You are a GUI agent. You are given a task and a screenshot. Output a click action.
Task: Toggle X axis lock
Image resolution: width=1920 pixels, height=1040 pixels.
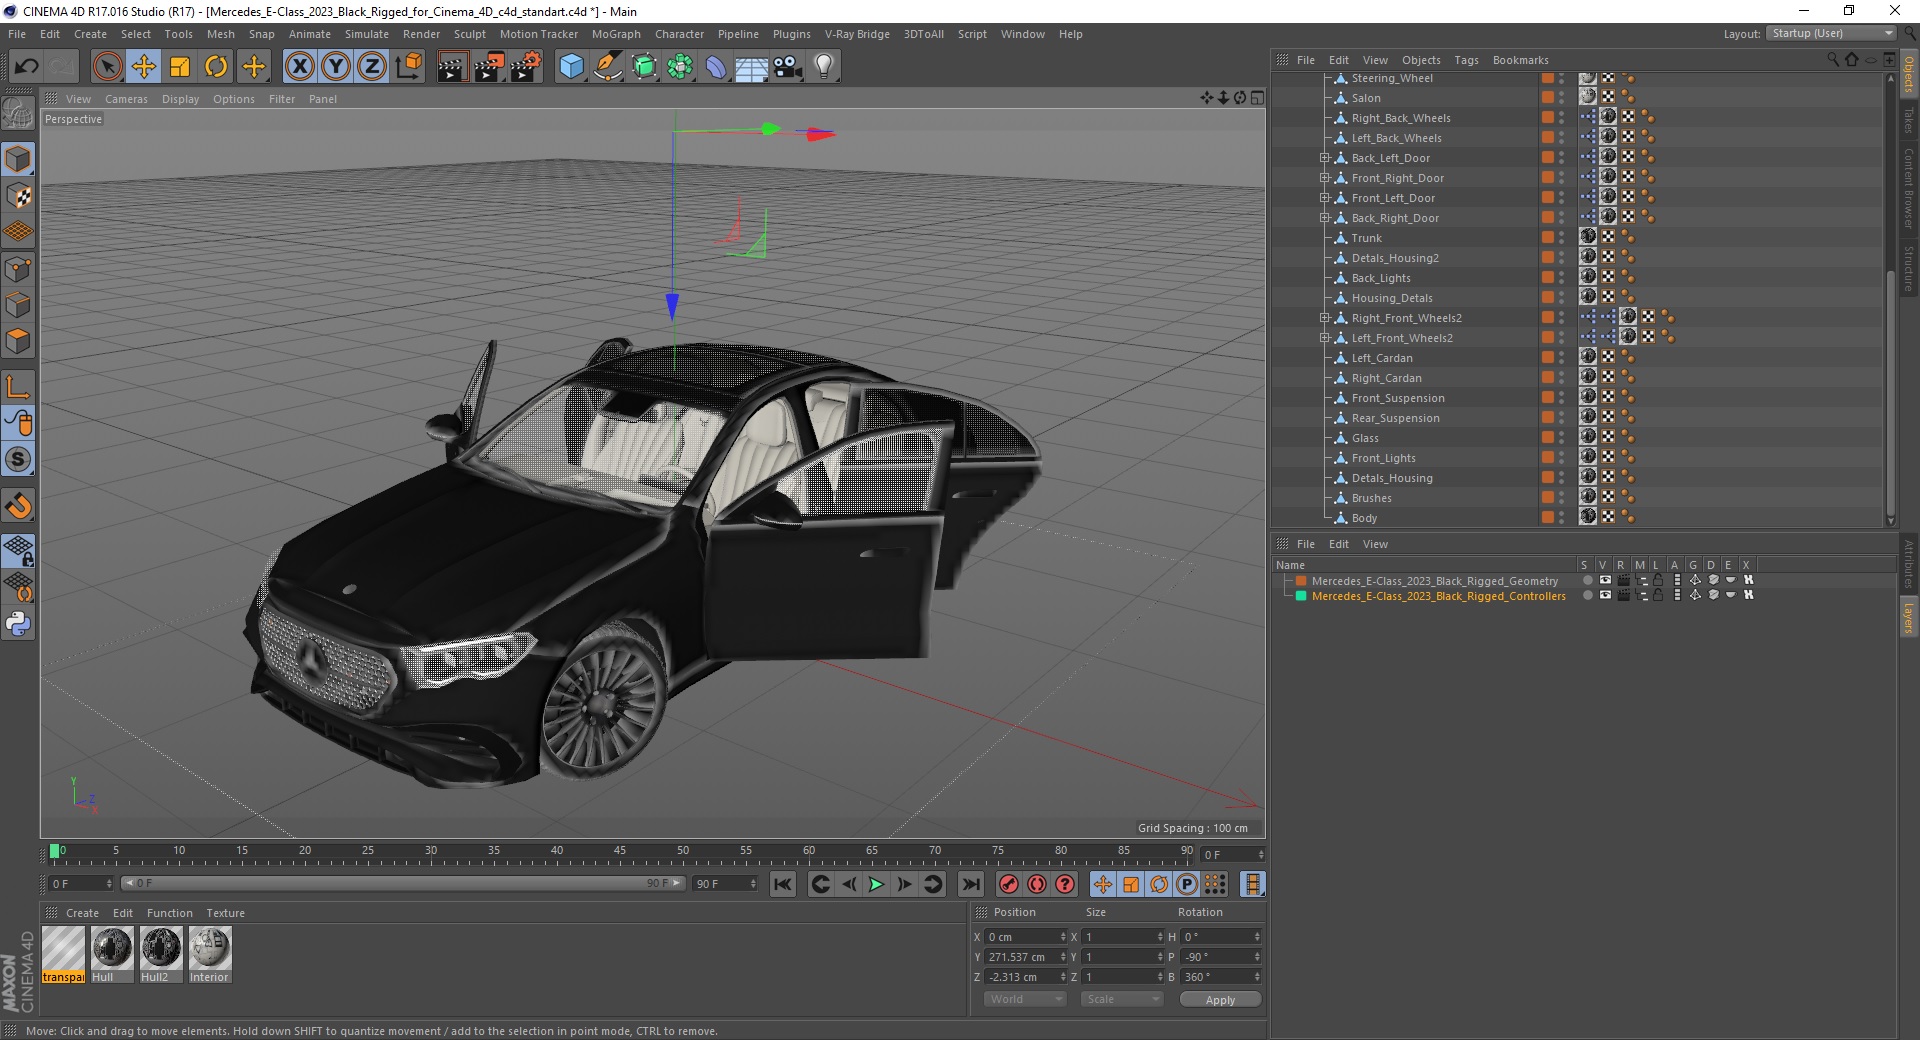[299, 67]
